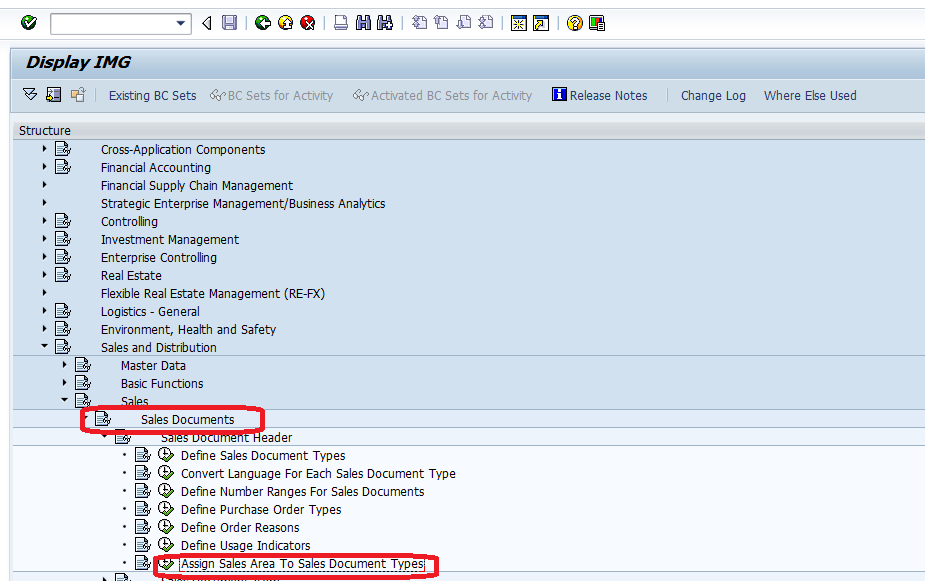Click the Enter (green checkmark) icon
The width and height of the screenshot is (925, 581).
[28, 22]
